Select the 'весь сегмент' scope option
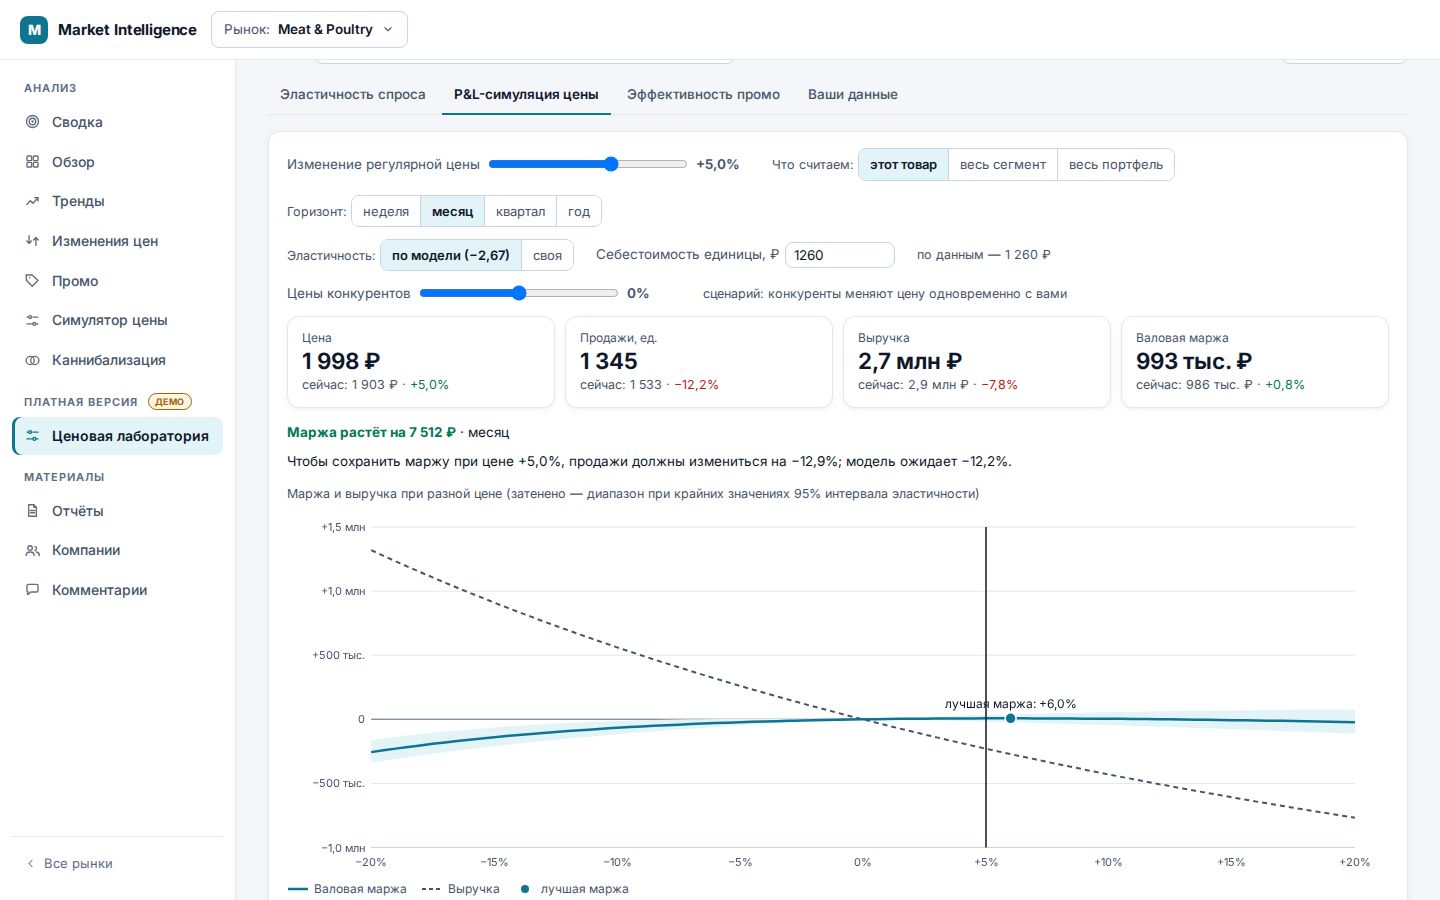Viewport: 1440px width, 900px height. click(1002, 165)
